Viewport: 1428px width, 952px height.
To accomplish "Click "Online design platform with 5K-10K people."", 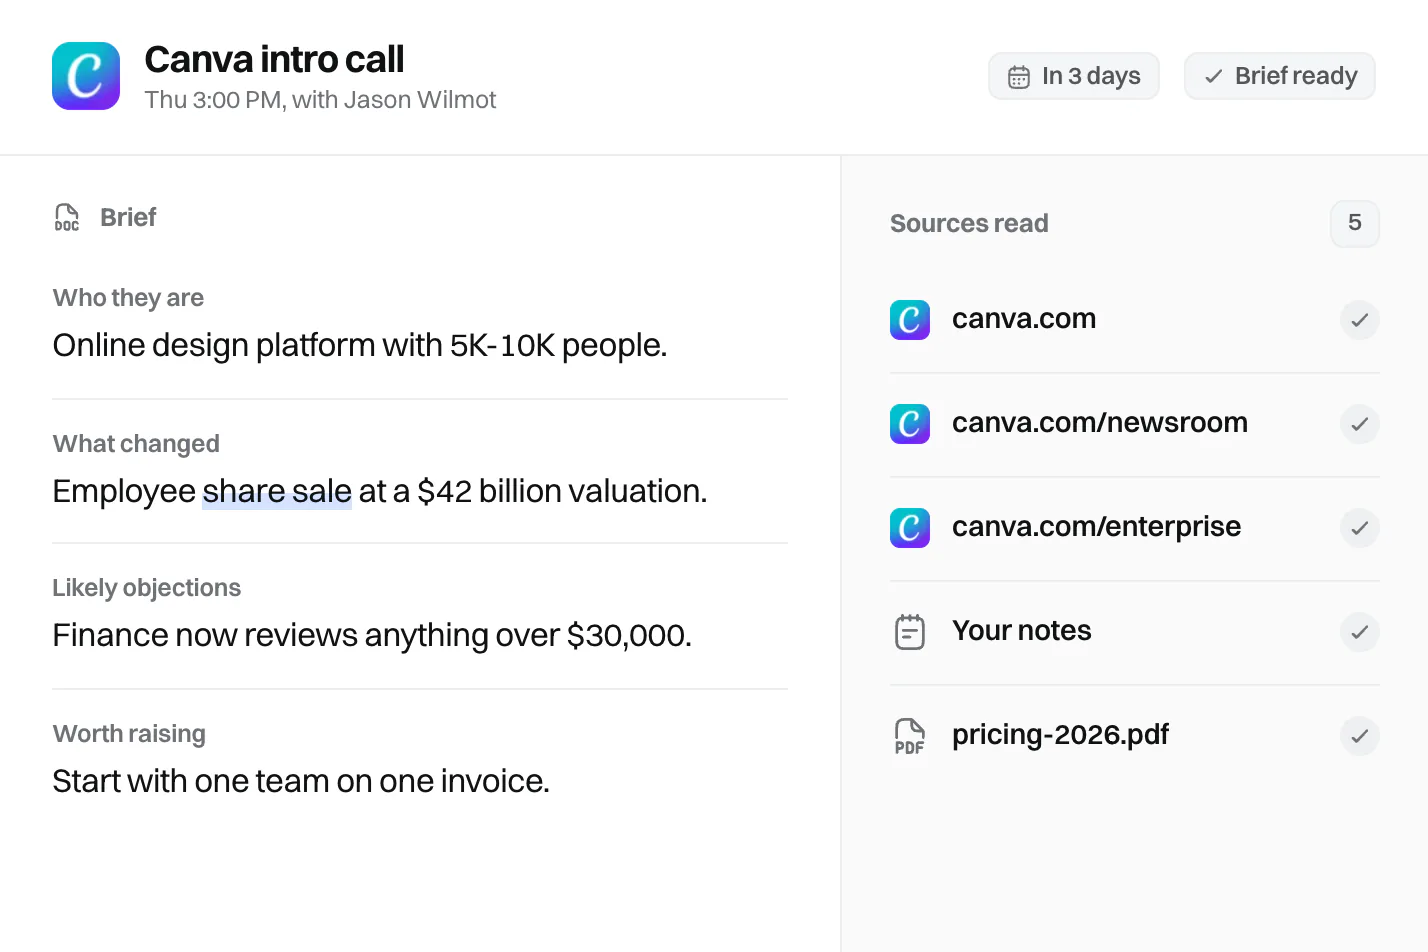I will point(360,346).
